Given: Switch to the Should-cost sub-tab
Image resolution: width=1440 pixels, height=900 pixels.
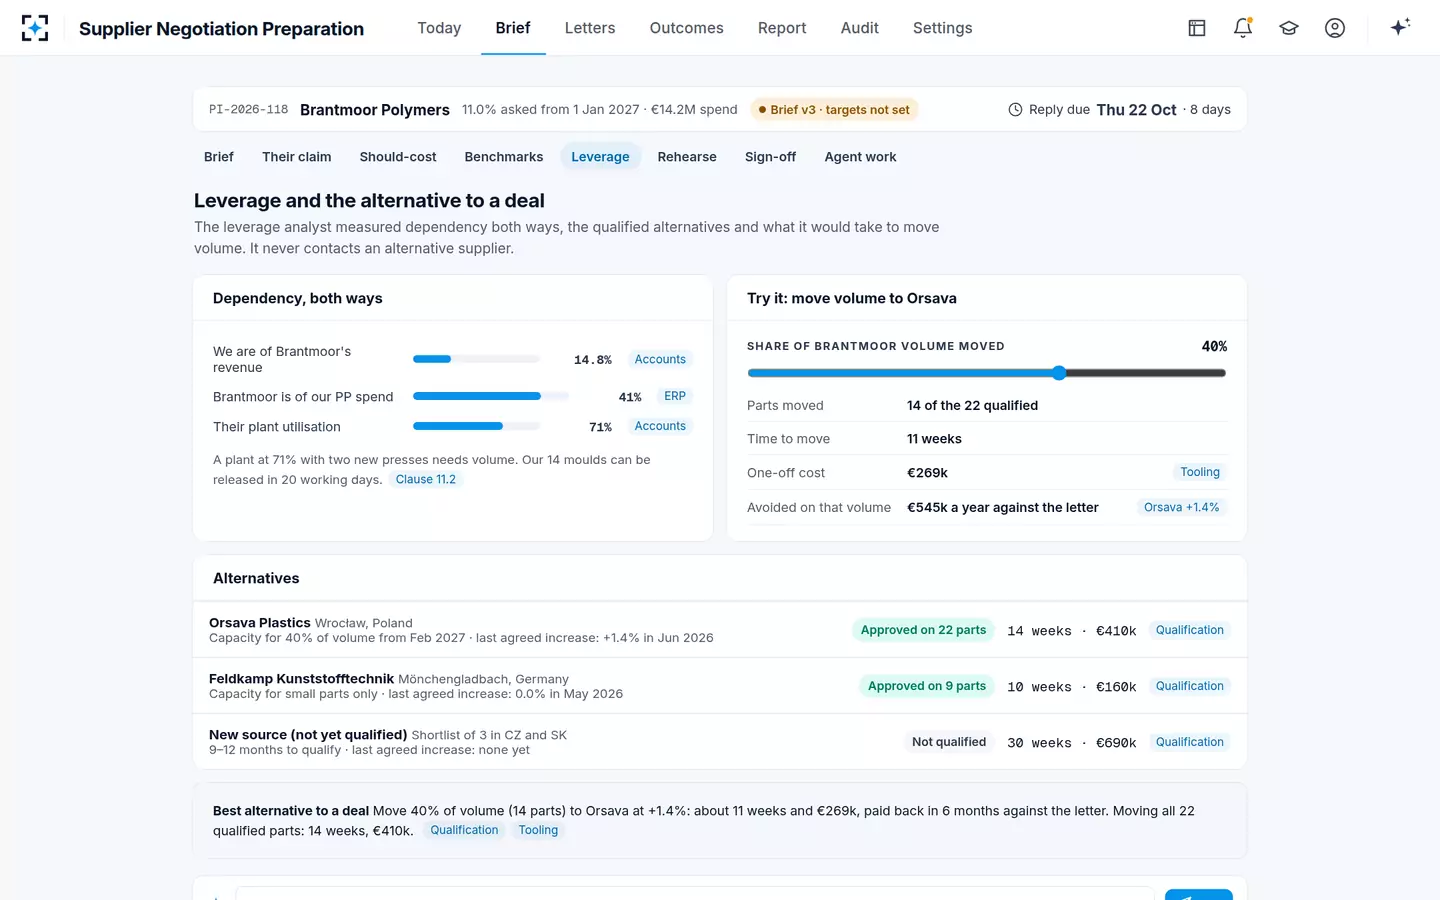Looking at the screenshot, I should [398, 157].
